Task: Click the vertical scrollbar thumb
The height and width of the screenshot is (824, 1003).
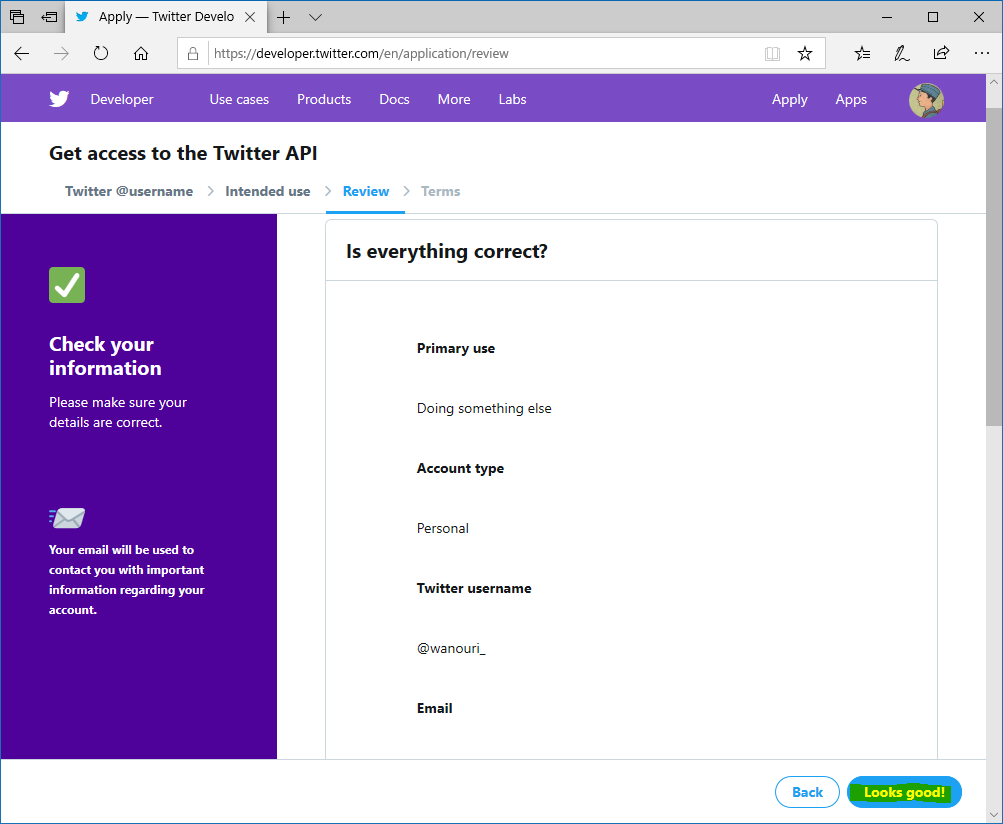Action: 993,265
